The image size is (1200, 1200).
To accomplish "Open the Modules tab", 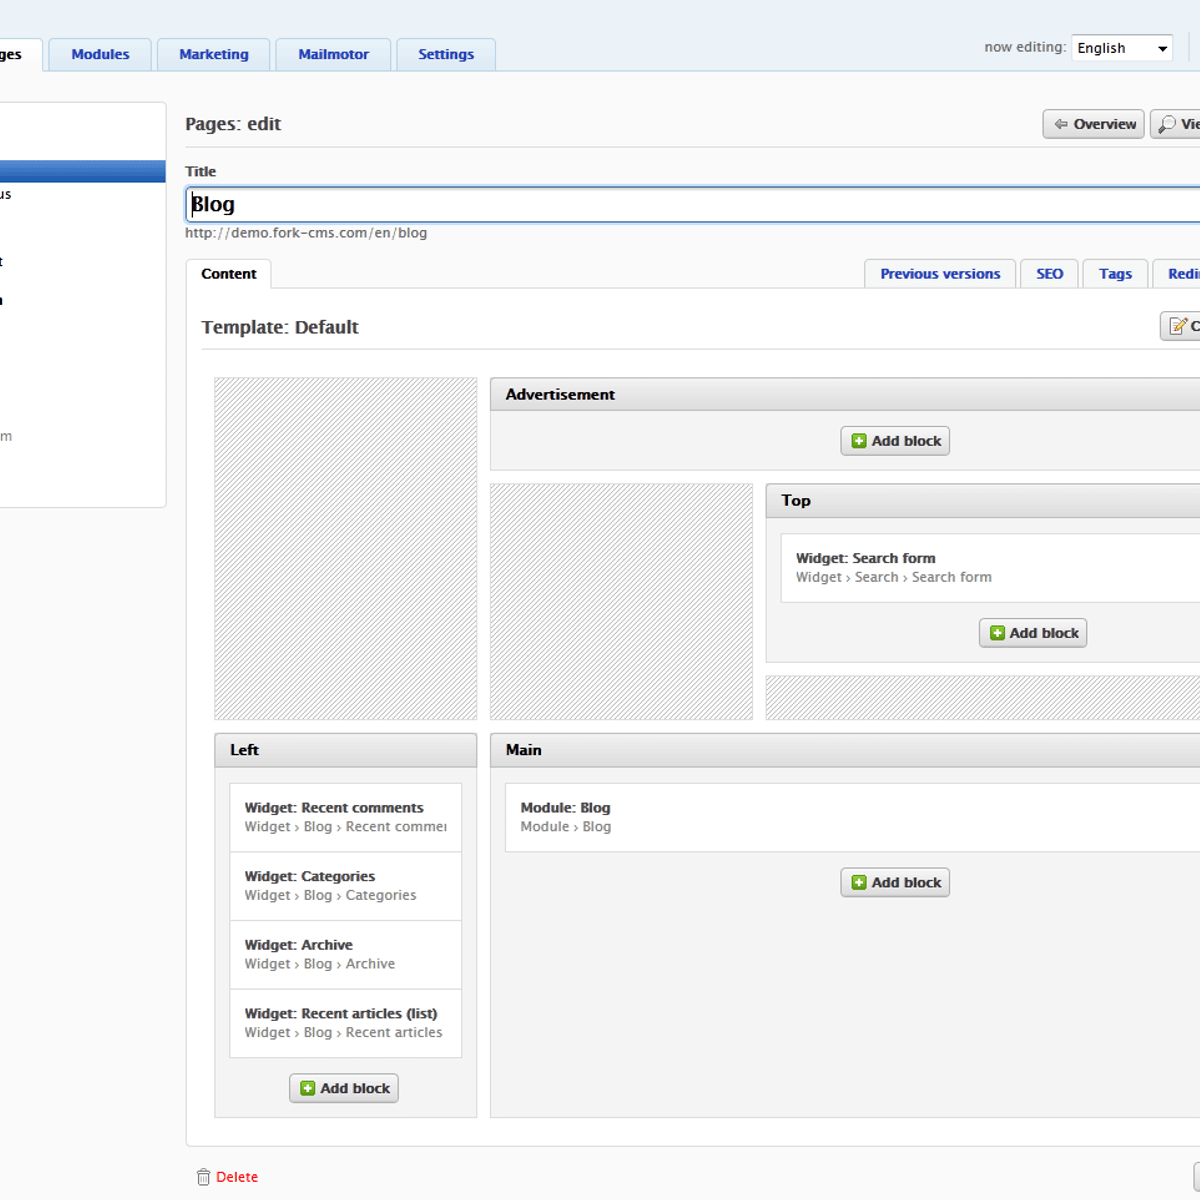I will [100, 55].
